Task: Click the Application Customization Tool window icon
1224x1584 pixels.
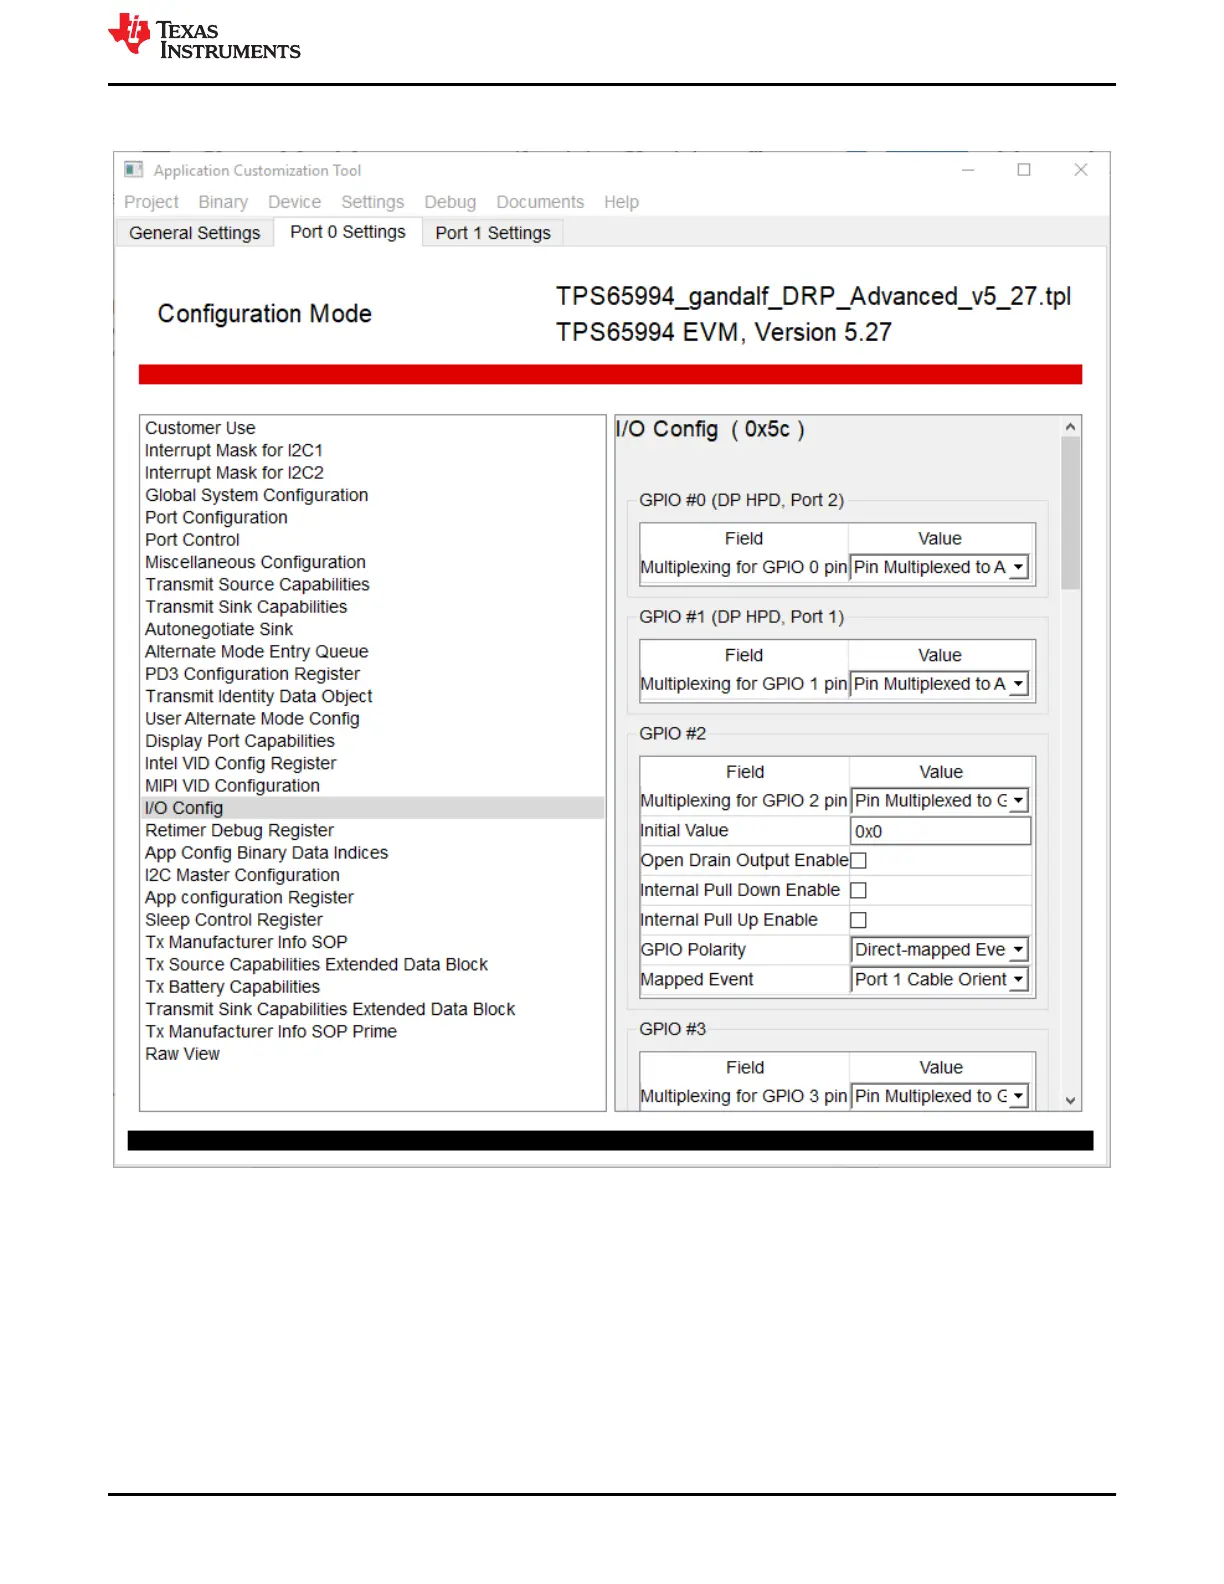Action: [133, 170]
